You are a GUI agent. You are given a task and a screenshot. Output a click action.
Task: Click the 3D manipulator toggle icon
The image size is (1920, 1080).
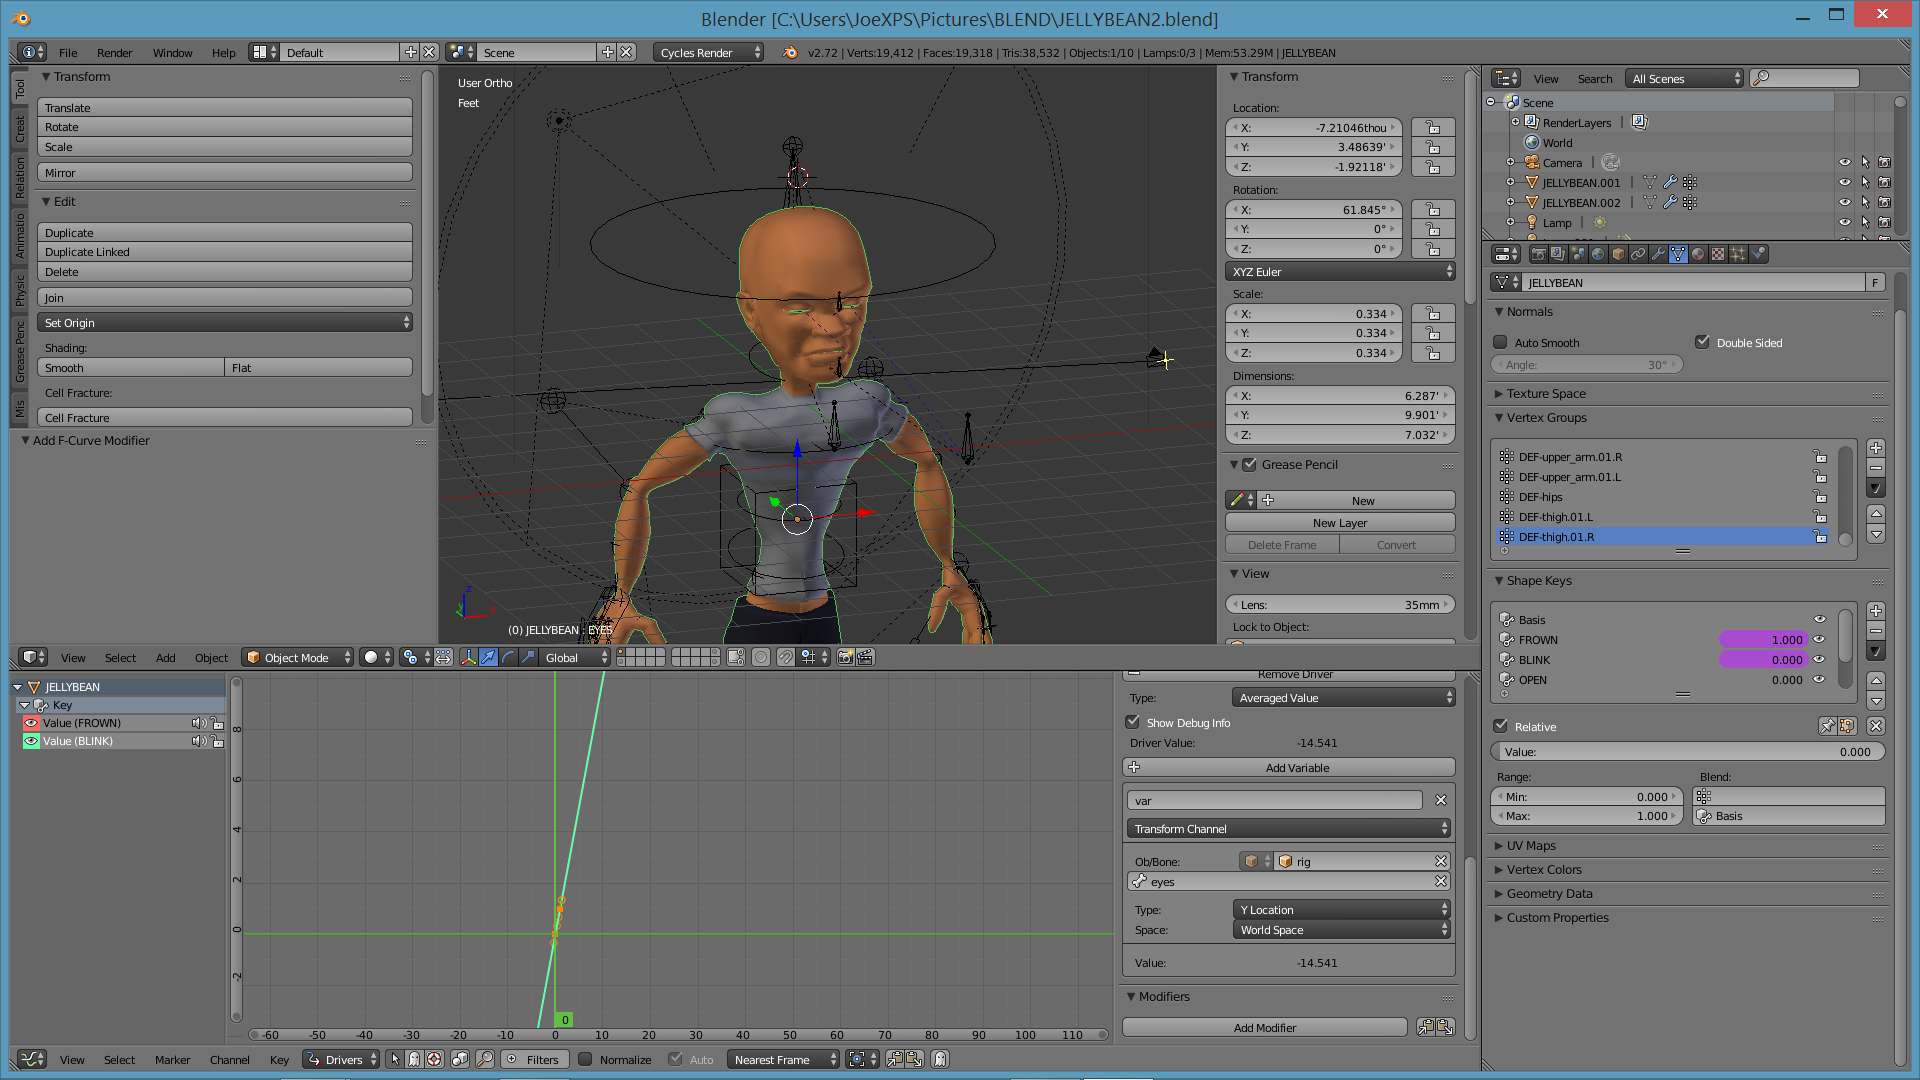click(467, 657)
